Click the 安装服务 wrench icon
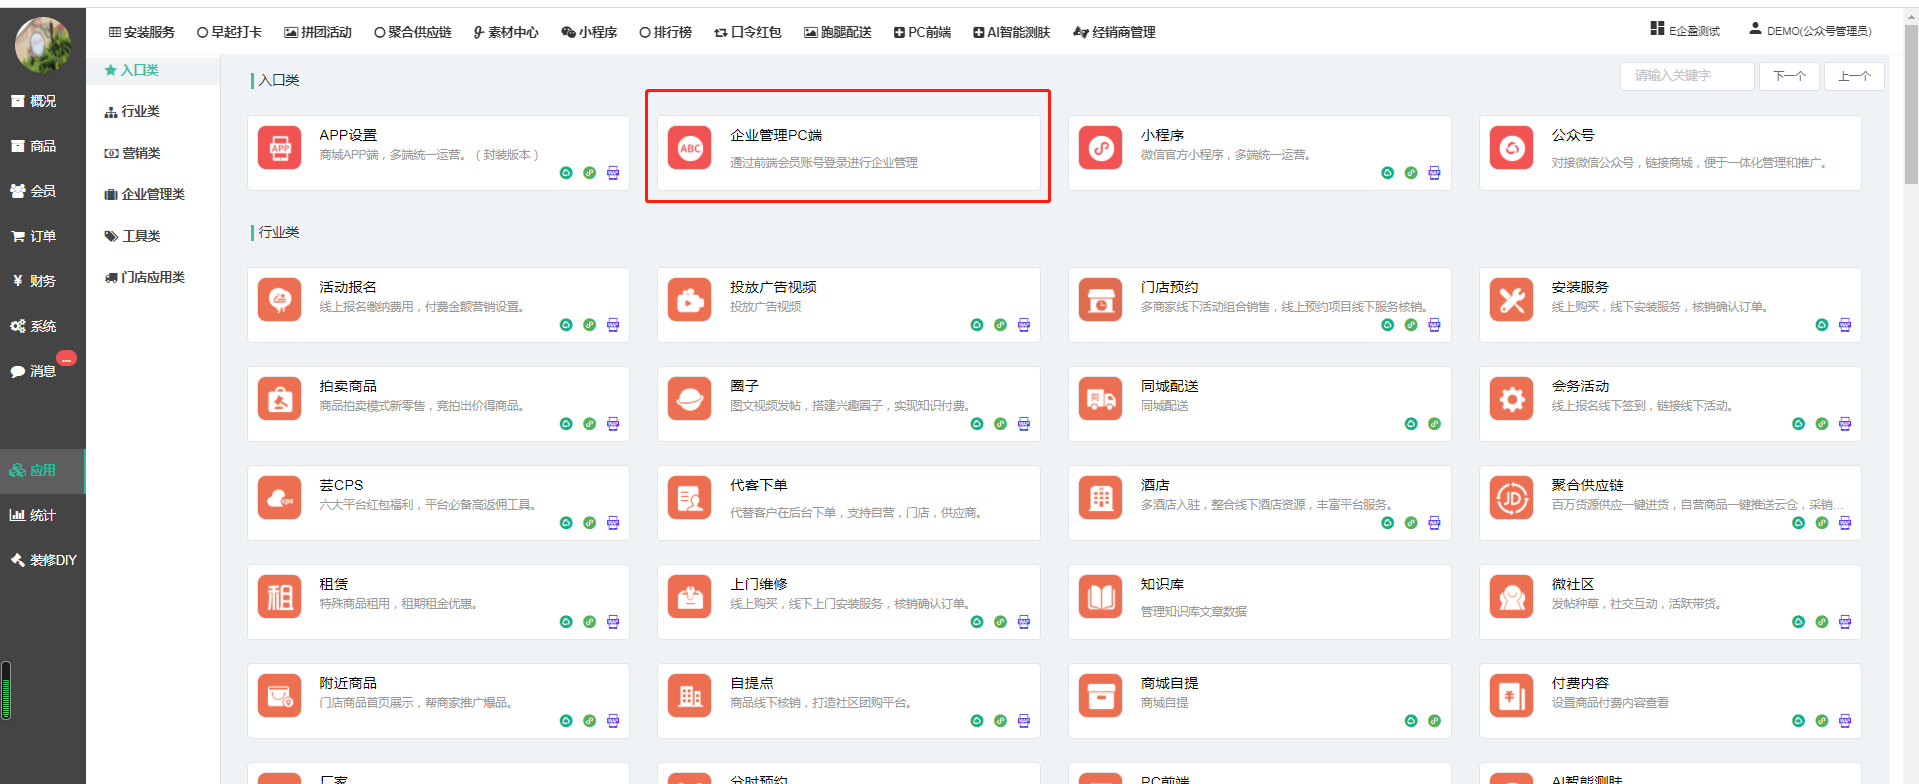 [x=1511, y=300]
